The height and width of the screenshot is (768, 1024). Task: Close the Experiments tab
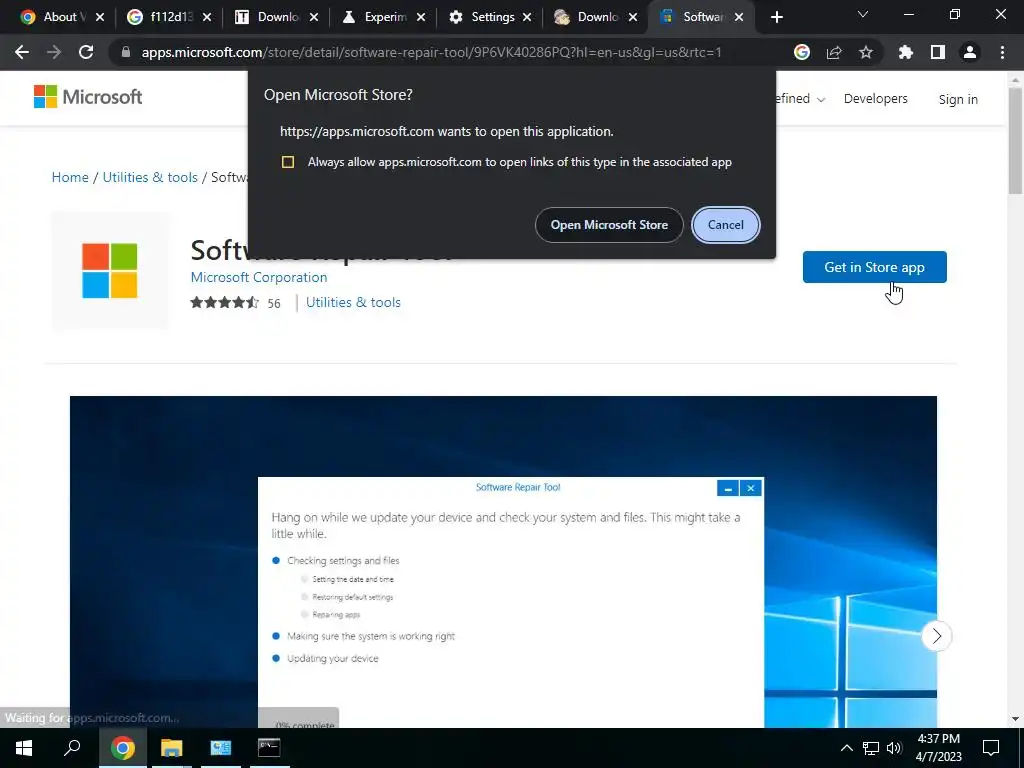[x=421, y=17]
